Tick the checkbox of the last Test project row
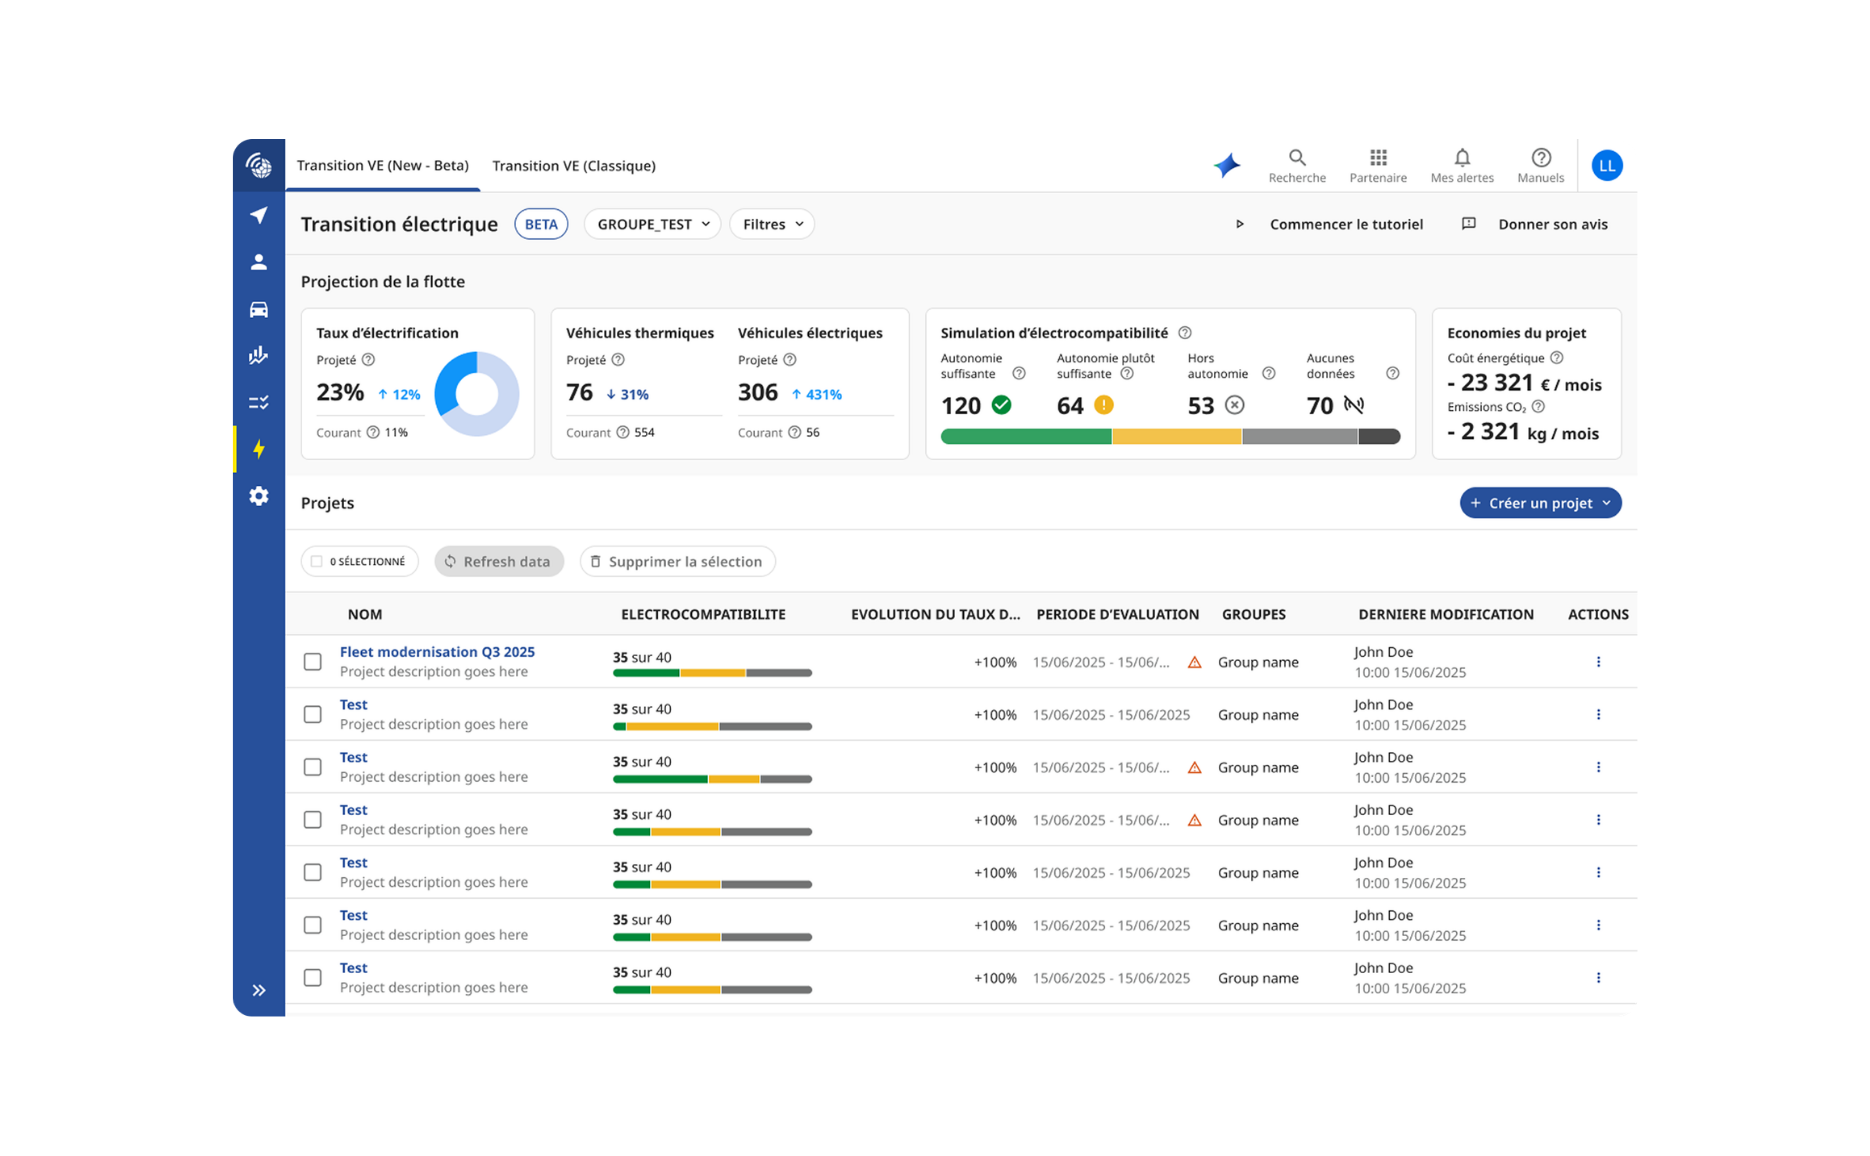1870x1156 pixels. click(x=313, y=978)
